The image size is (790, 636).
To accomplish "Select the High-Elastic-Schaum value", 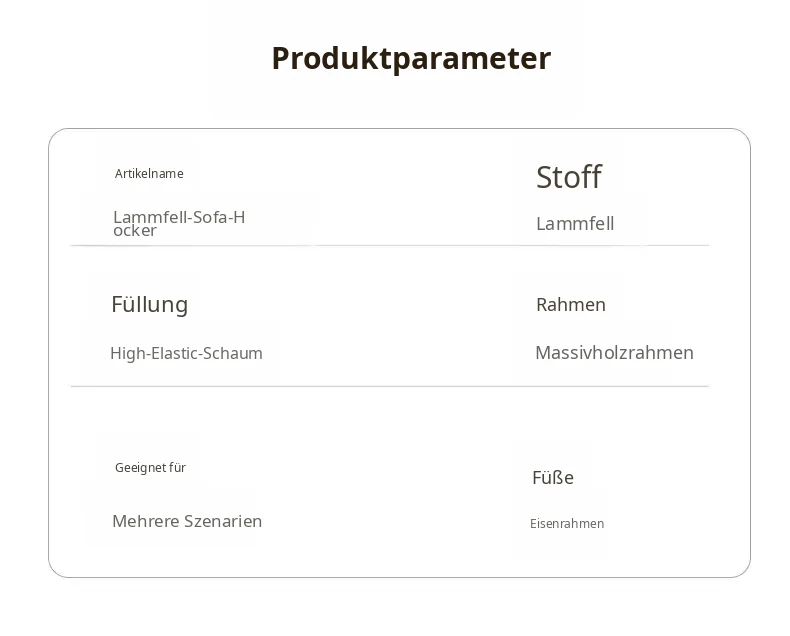I will click(186, 353).
